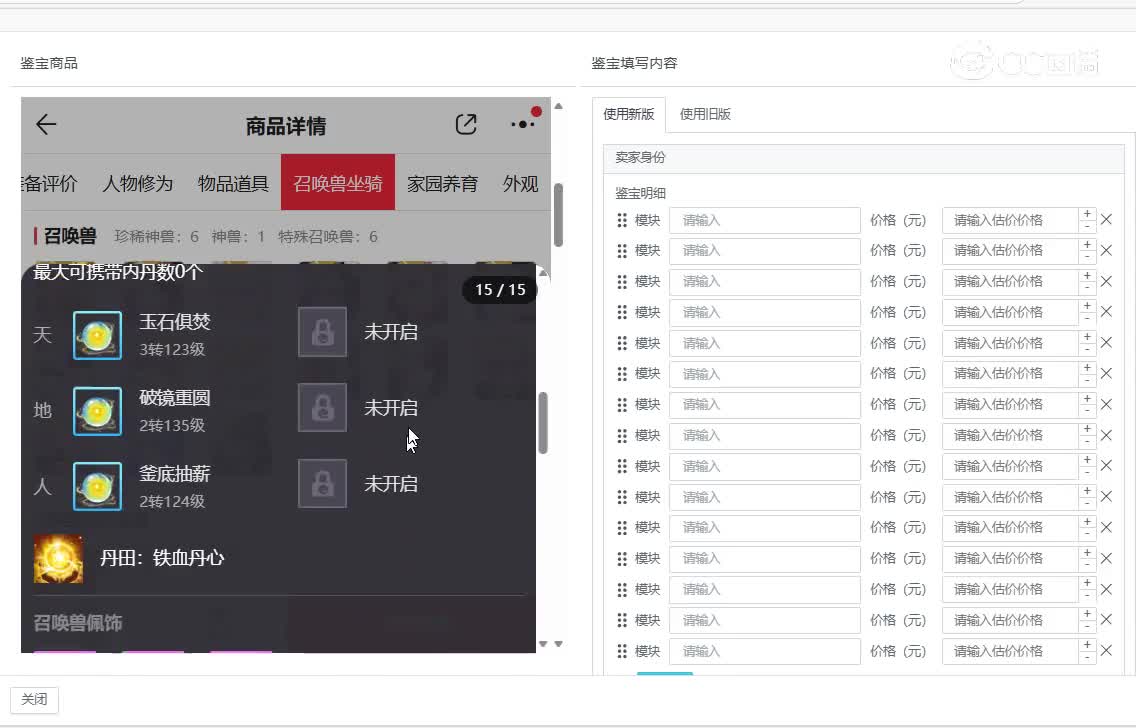Select the 釜底抽薪 inner pill icon
Screen dimensions: 1136x728
[x=97, y=487]
